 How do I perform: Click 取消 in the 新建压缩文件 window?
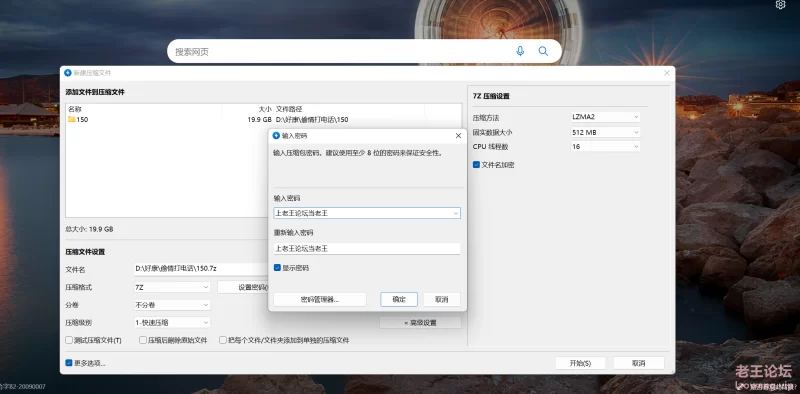(x=639, y=363)
